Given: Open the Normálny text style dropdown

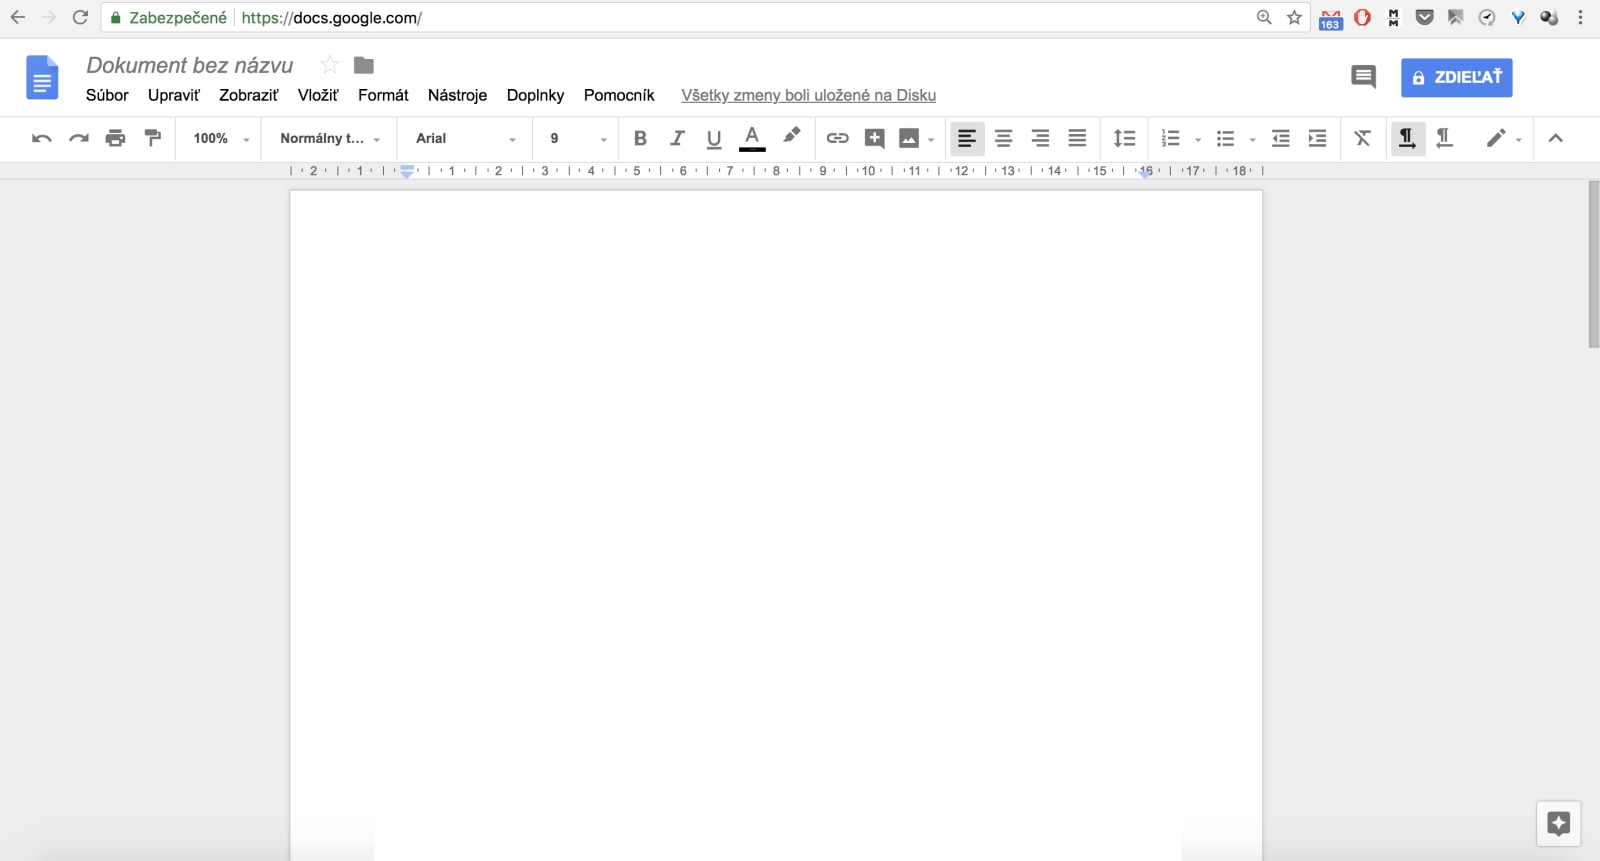Looking at the screenshot, I should click(x=330, y=139).
